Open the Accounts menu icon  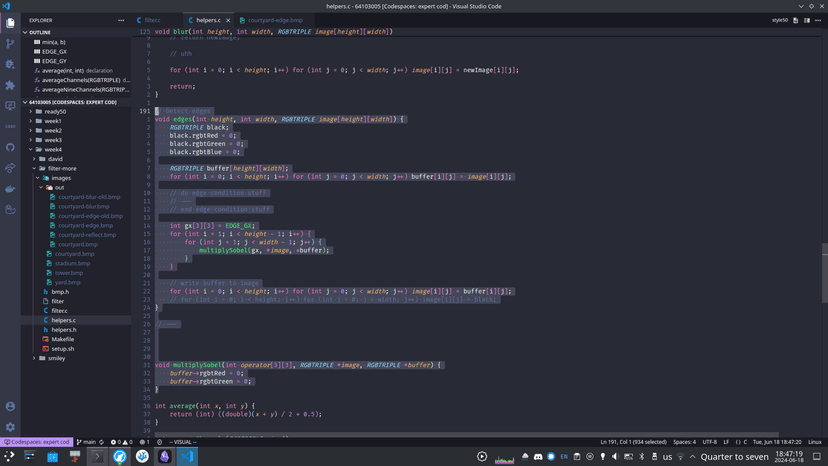[x=10, y=407]
